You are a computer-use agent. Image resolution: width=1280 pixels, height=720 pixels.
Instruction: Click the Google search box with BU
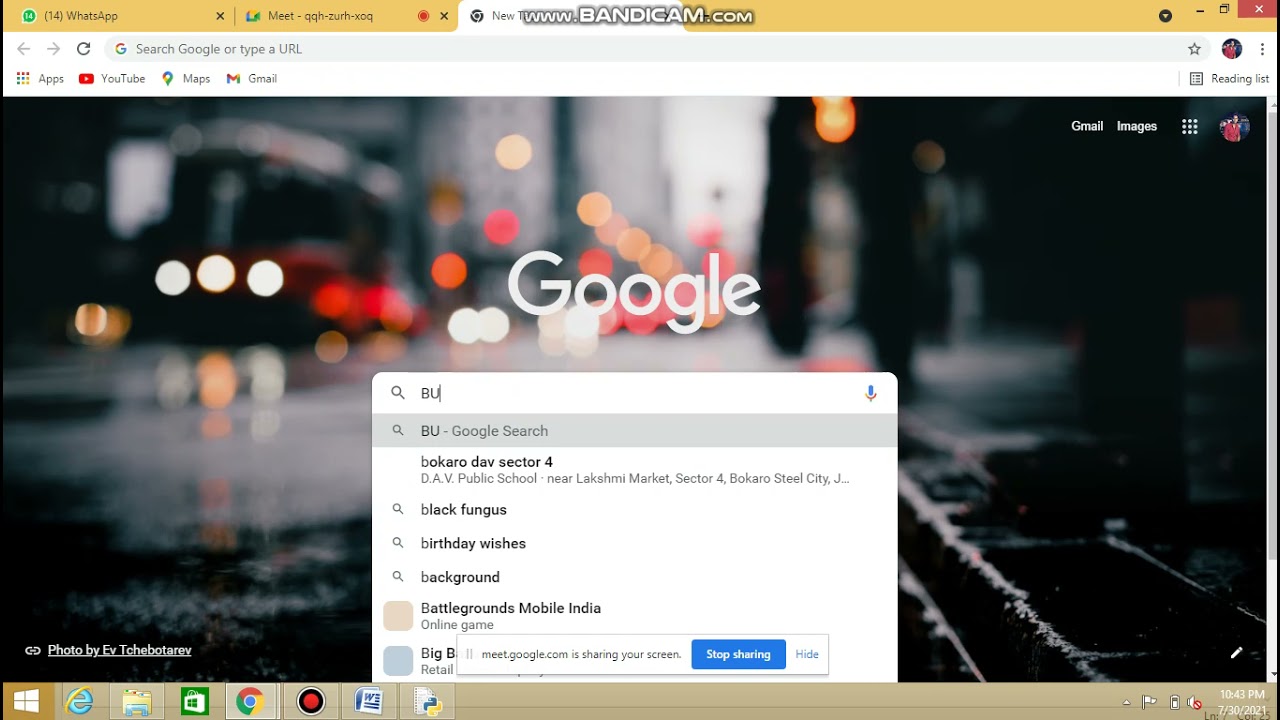(x=635, y=394)
